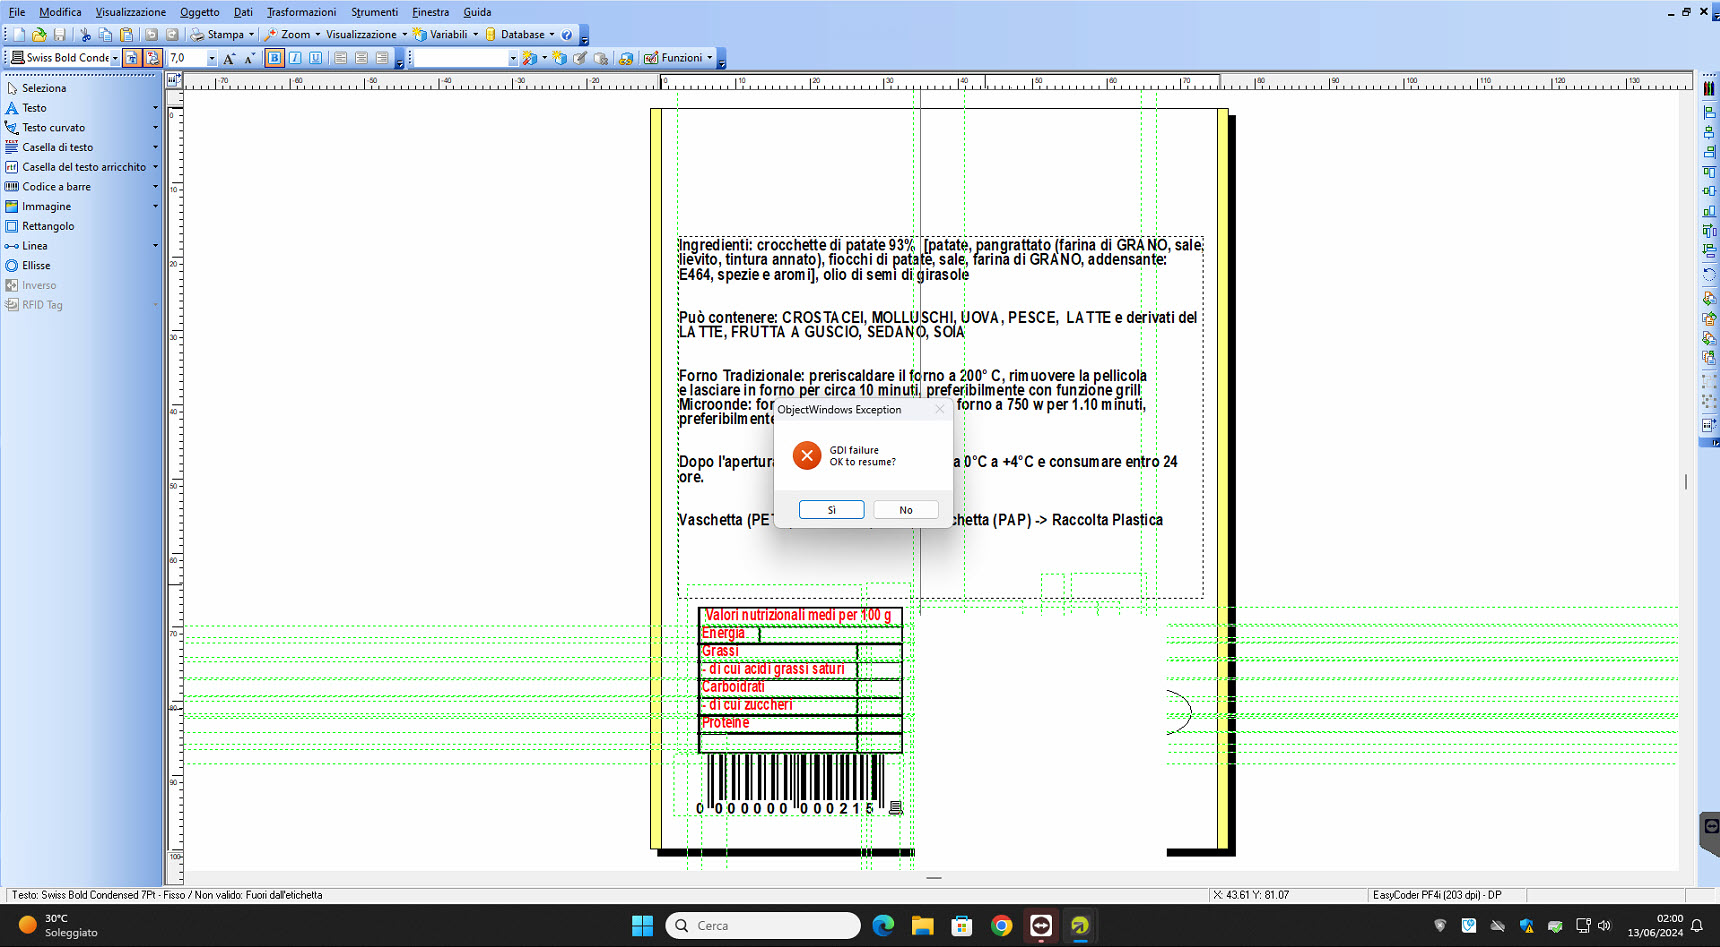Image resolution: width=1720 pixels, height=947 pixels.
Task: Open the weather widget showing 30°C
Action: tap(60, 925)
